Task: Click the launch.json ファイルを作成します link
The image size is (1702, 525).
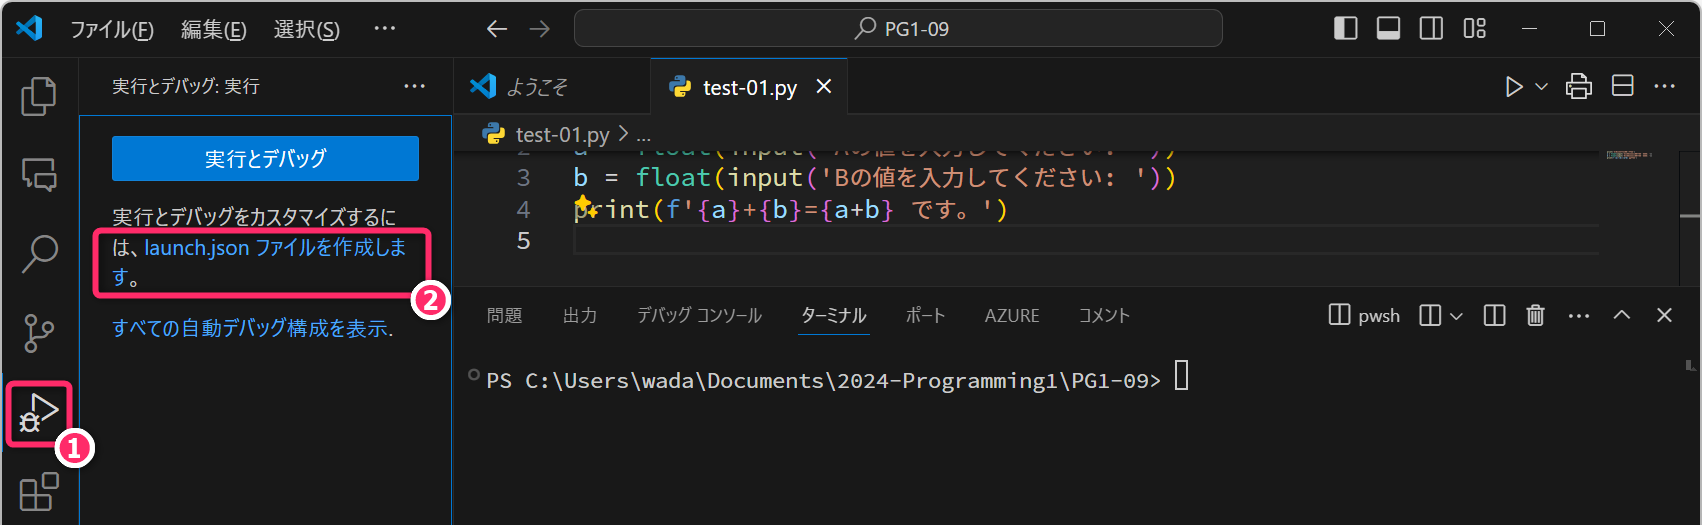Action: click(x=275, y=248)
